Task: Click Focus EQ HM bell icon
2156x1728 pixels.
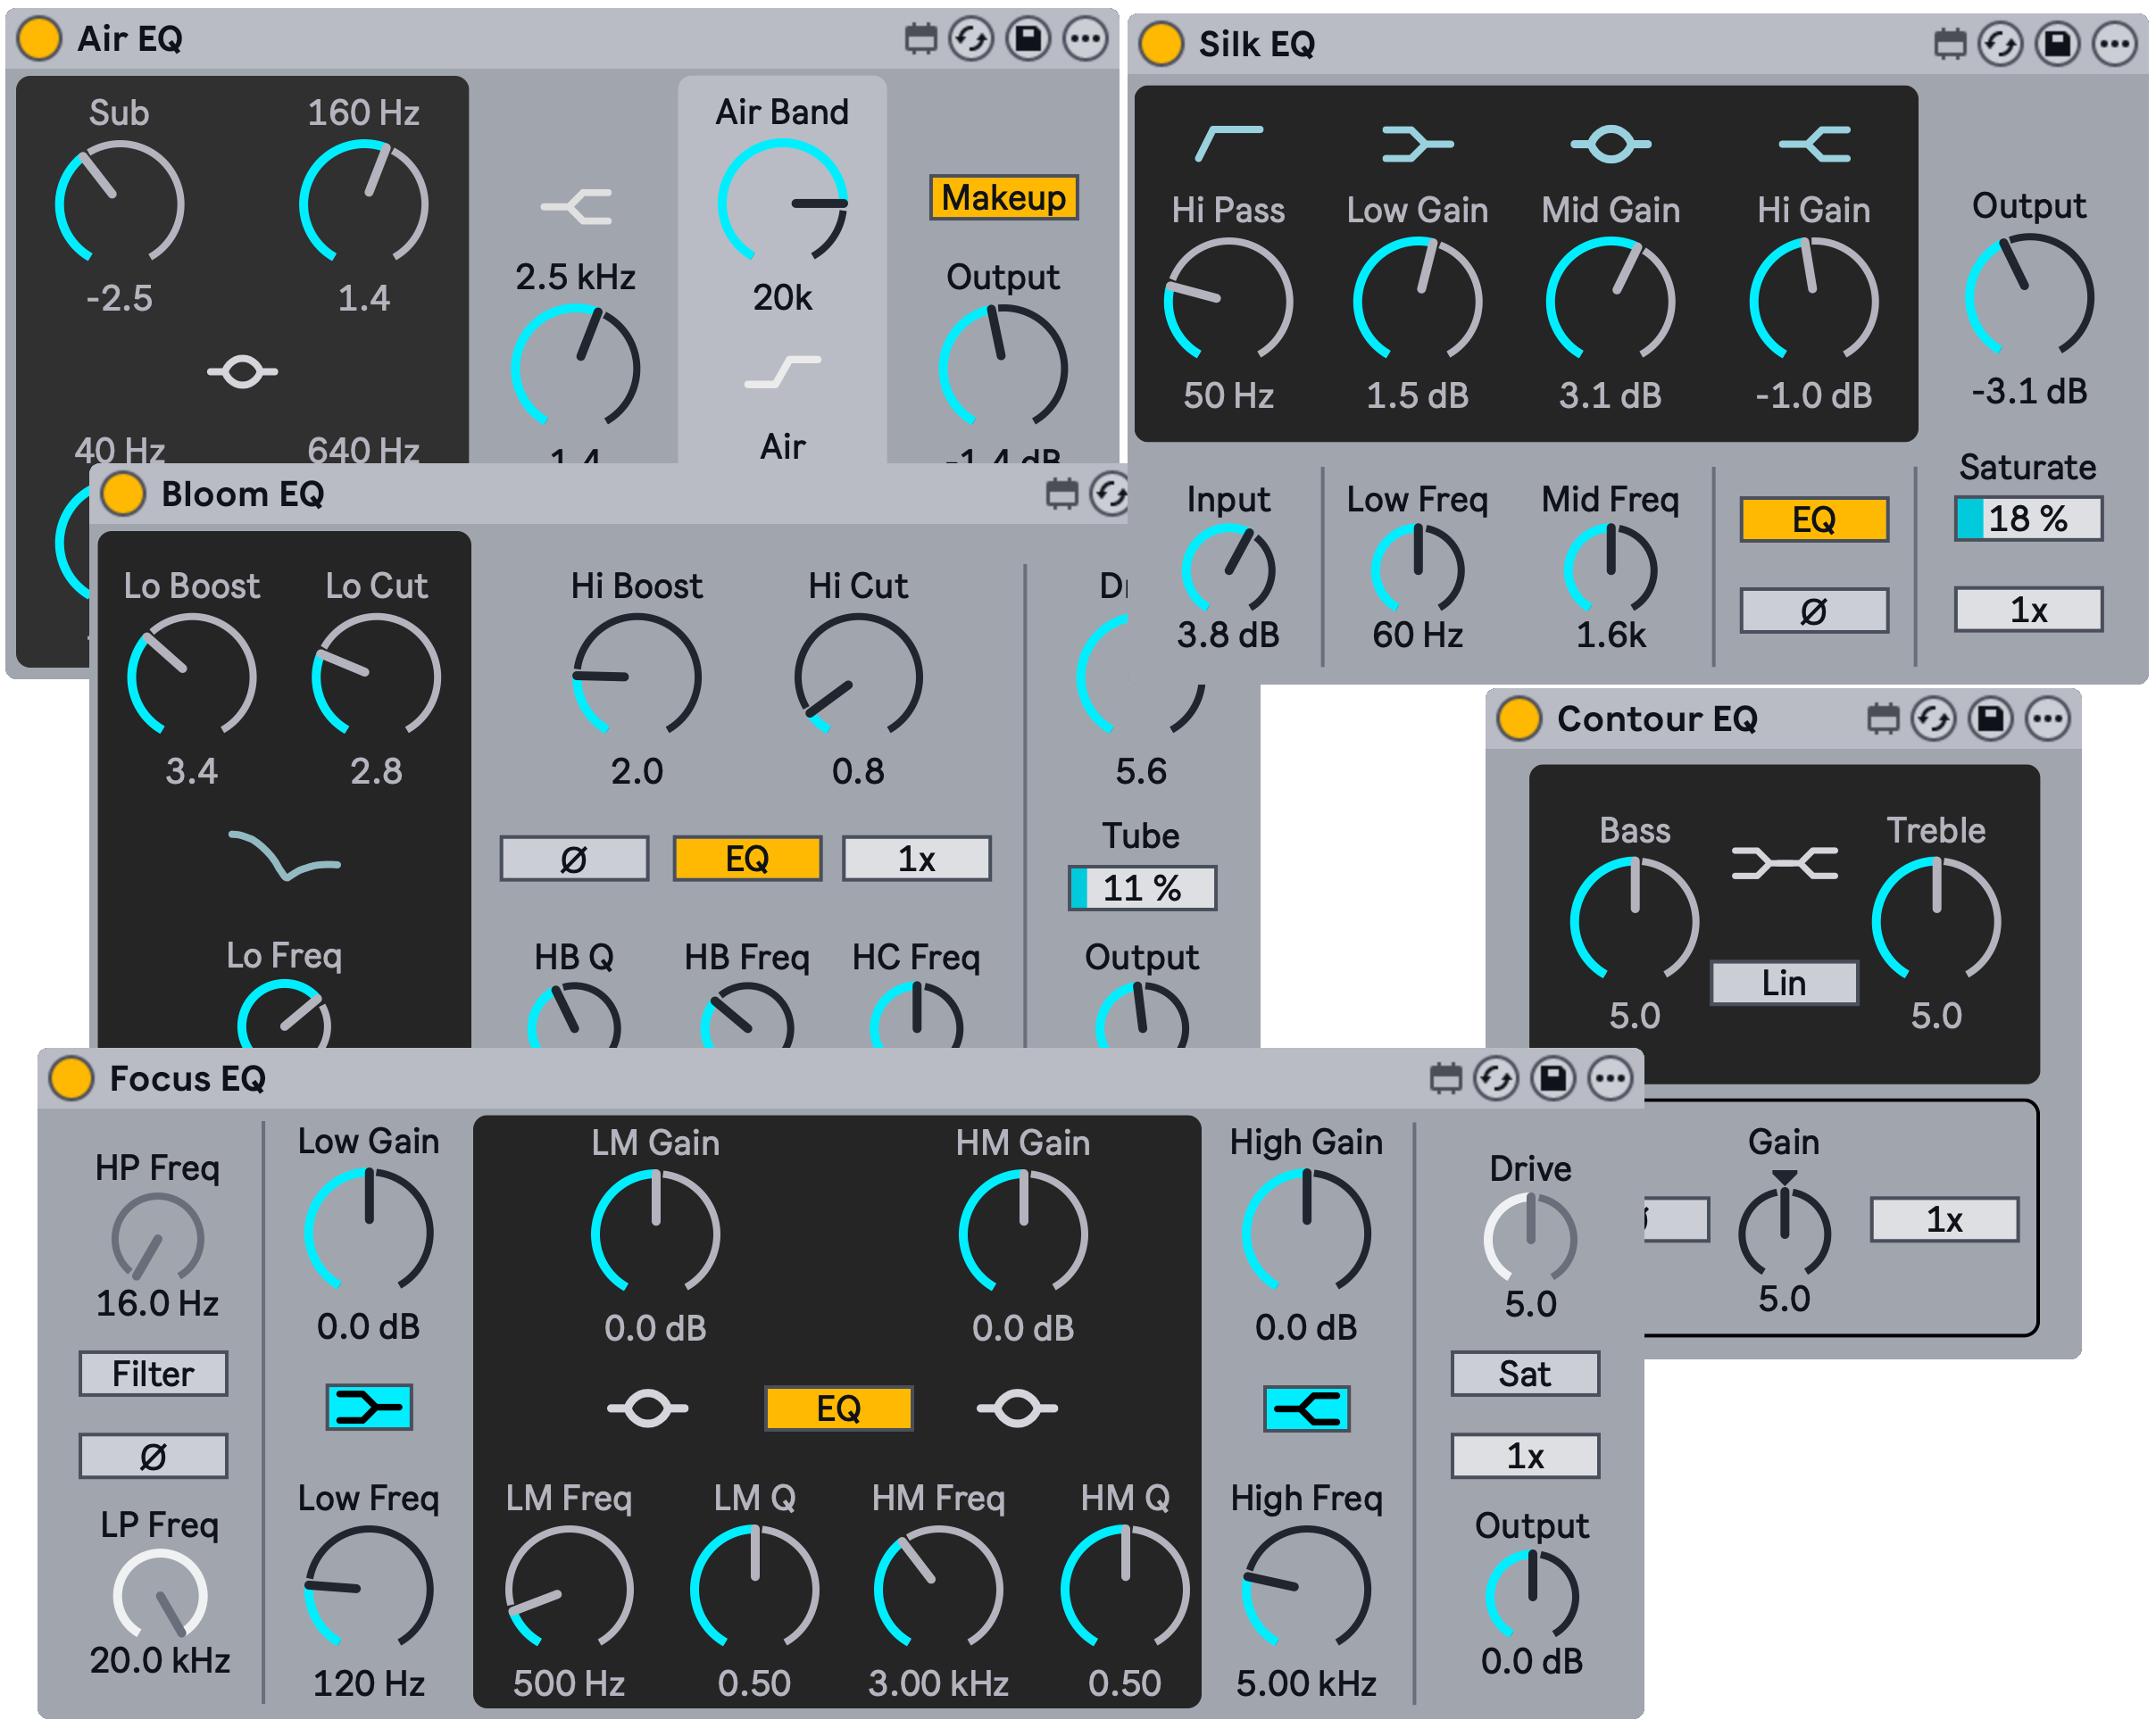Action: click(1017, 1409)
